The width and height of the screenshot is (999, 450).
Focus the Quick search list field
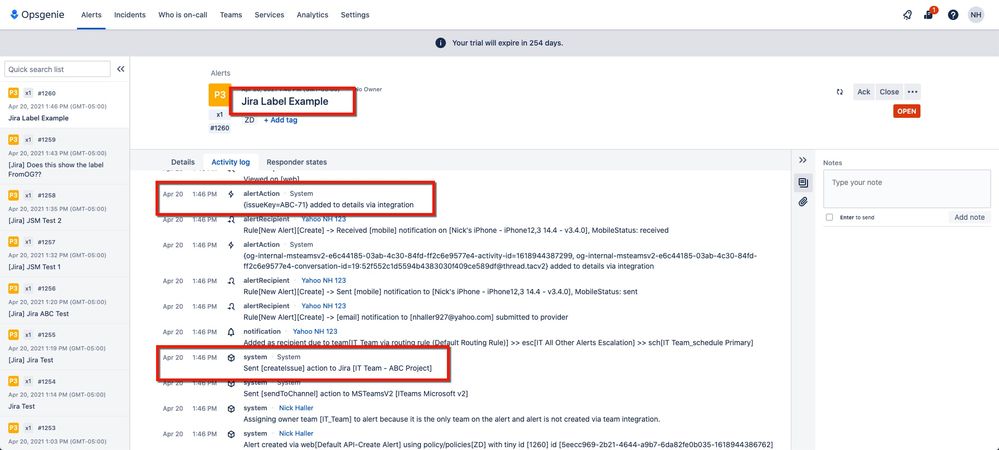57,69
